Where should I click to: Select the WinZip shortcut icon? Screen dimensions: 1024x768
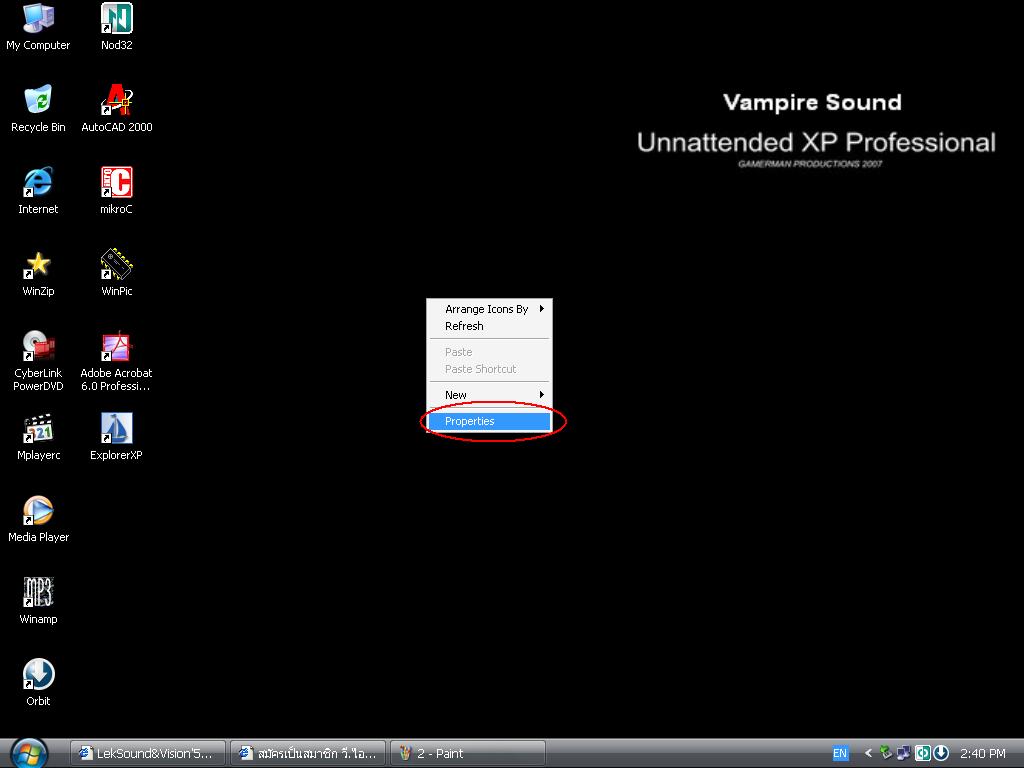tap(38, 273)
